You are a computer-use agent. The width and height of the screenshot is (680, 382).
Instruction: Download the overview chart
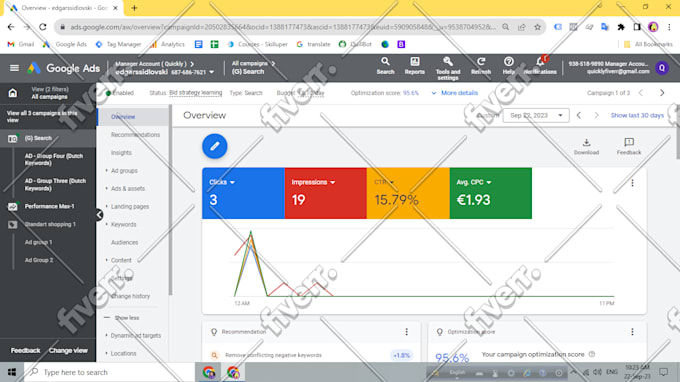coord(586,147)
